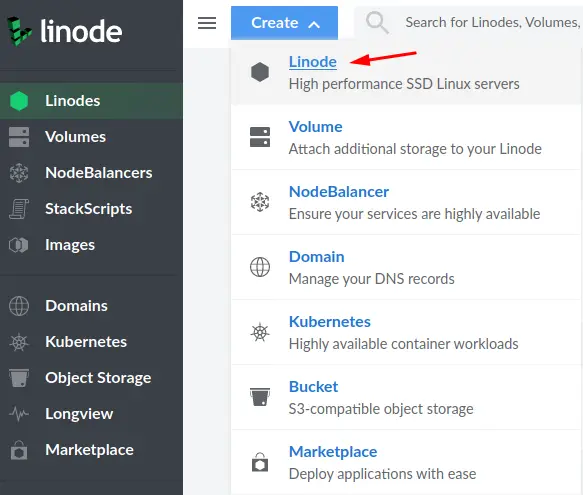This screenshot has height=495, width=583.
Task: Select Kubernetes in the Create menu
Action: point(330,322)
